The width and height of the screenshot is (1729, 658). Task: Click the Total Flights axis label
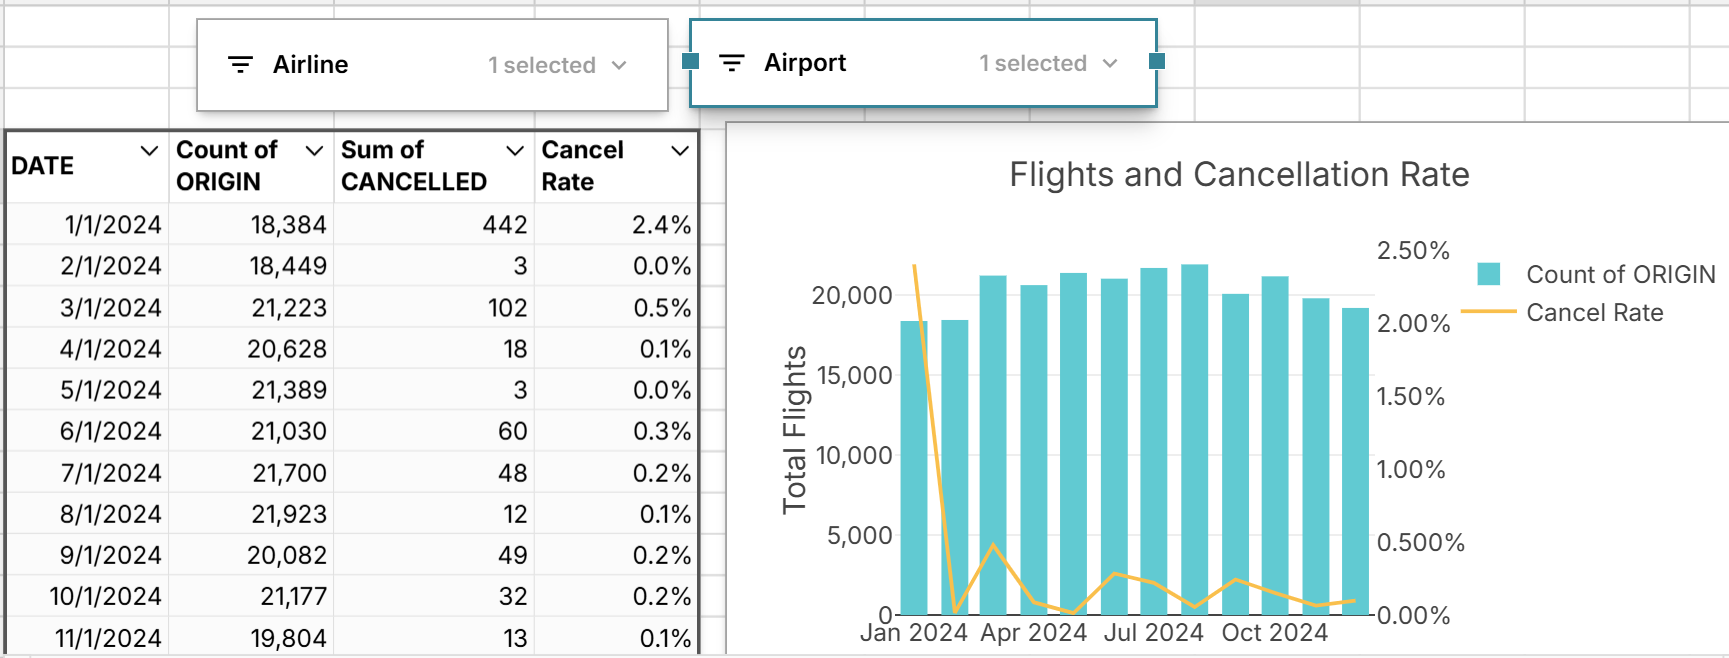tap(794, 430)
